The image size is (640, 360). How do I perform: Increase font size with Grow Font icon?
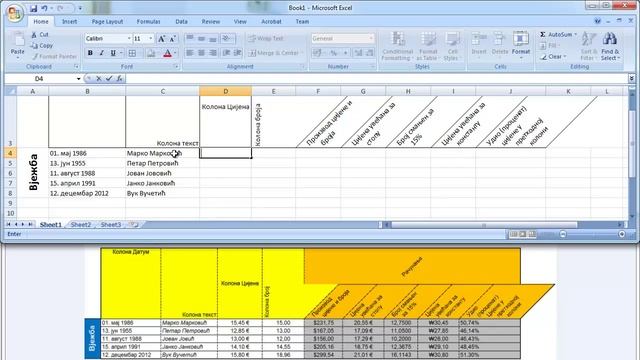(x=162, y=38)
